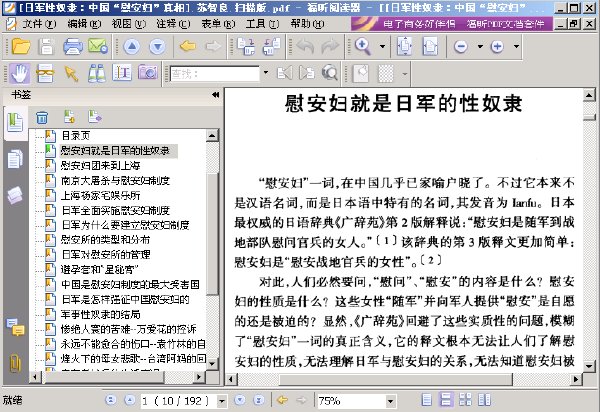Open the zoom out dropdown arrow
This screenshot has width=600, height=412.
(x=480, y=47)
